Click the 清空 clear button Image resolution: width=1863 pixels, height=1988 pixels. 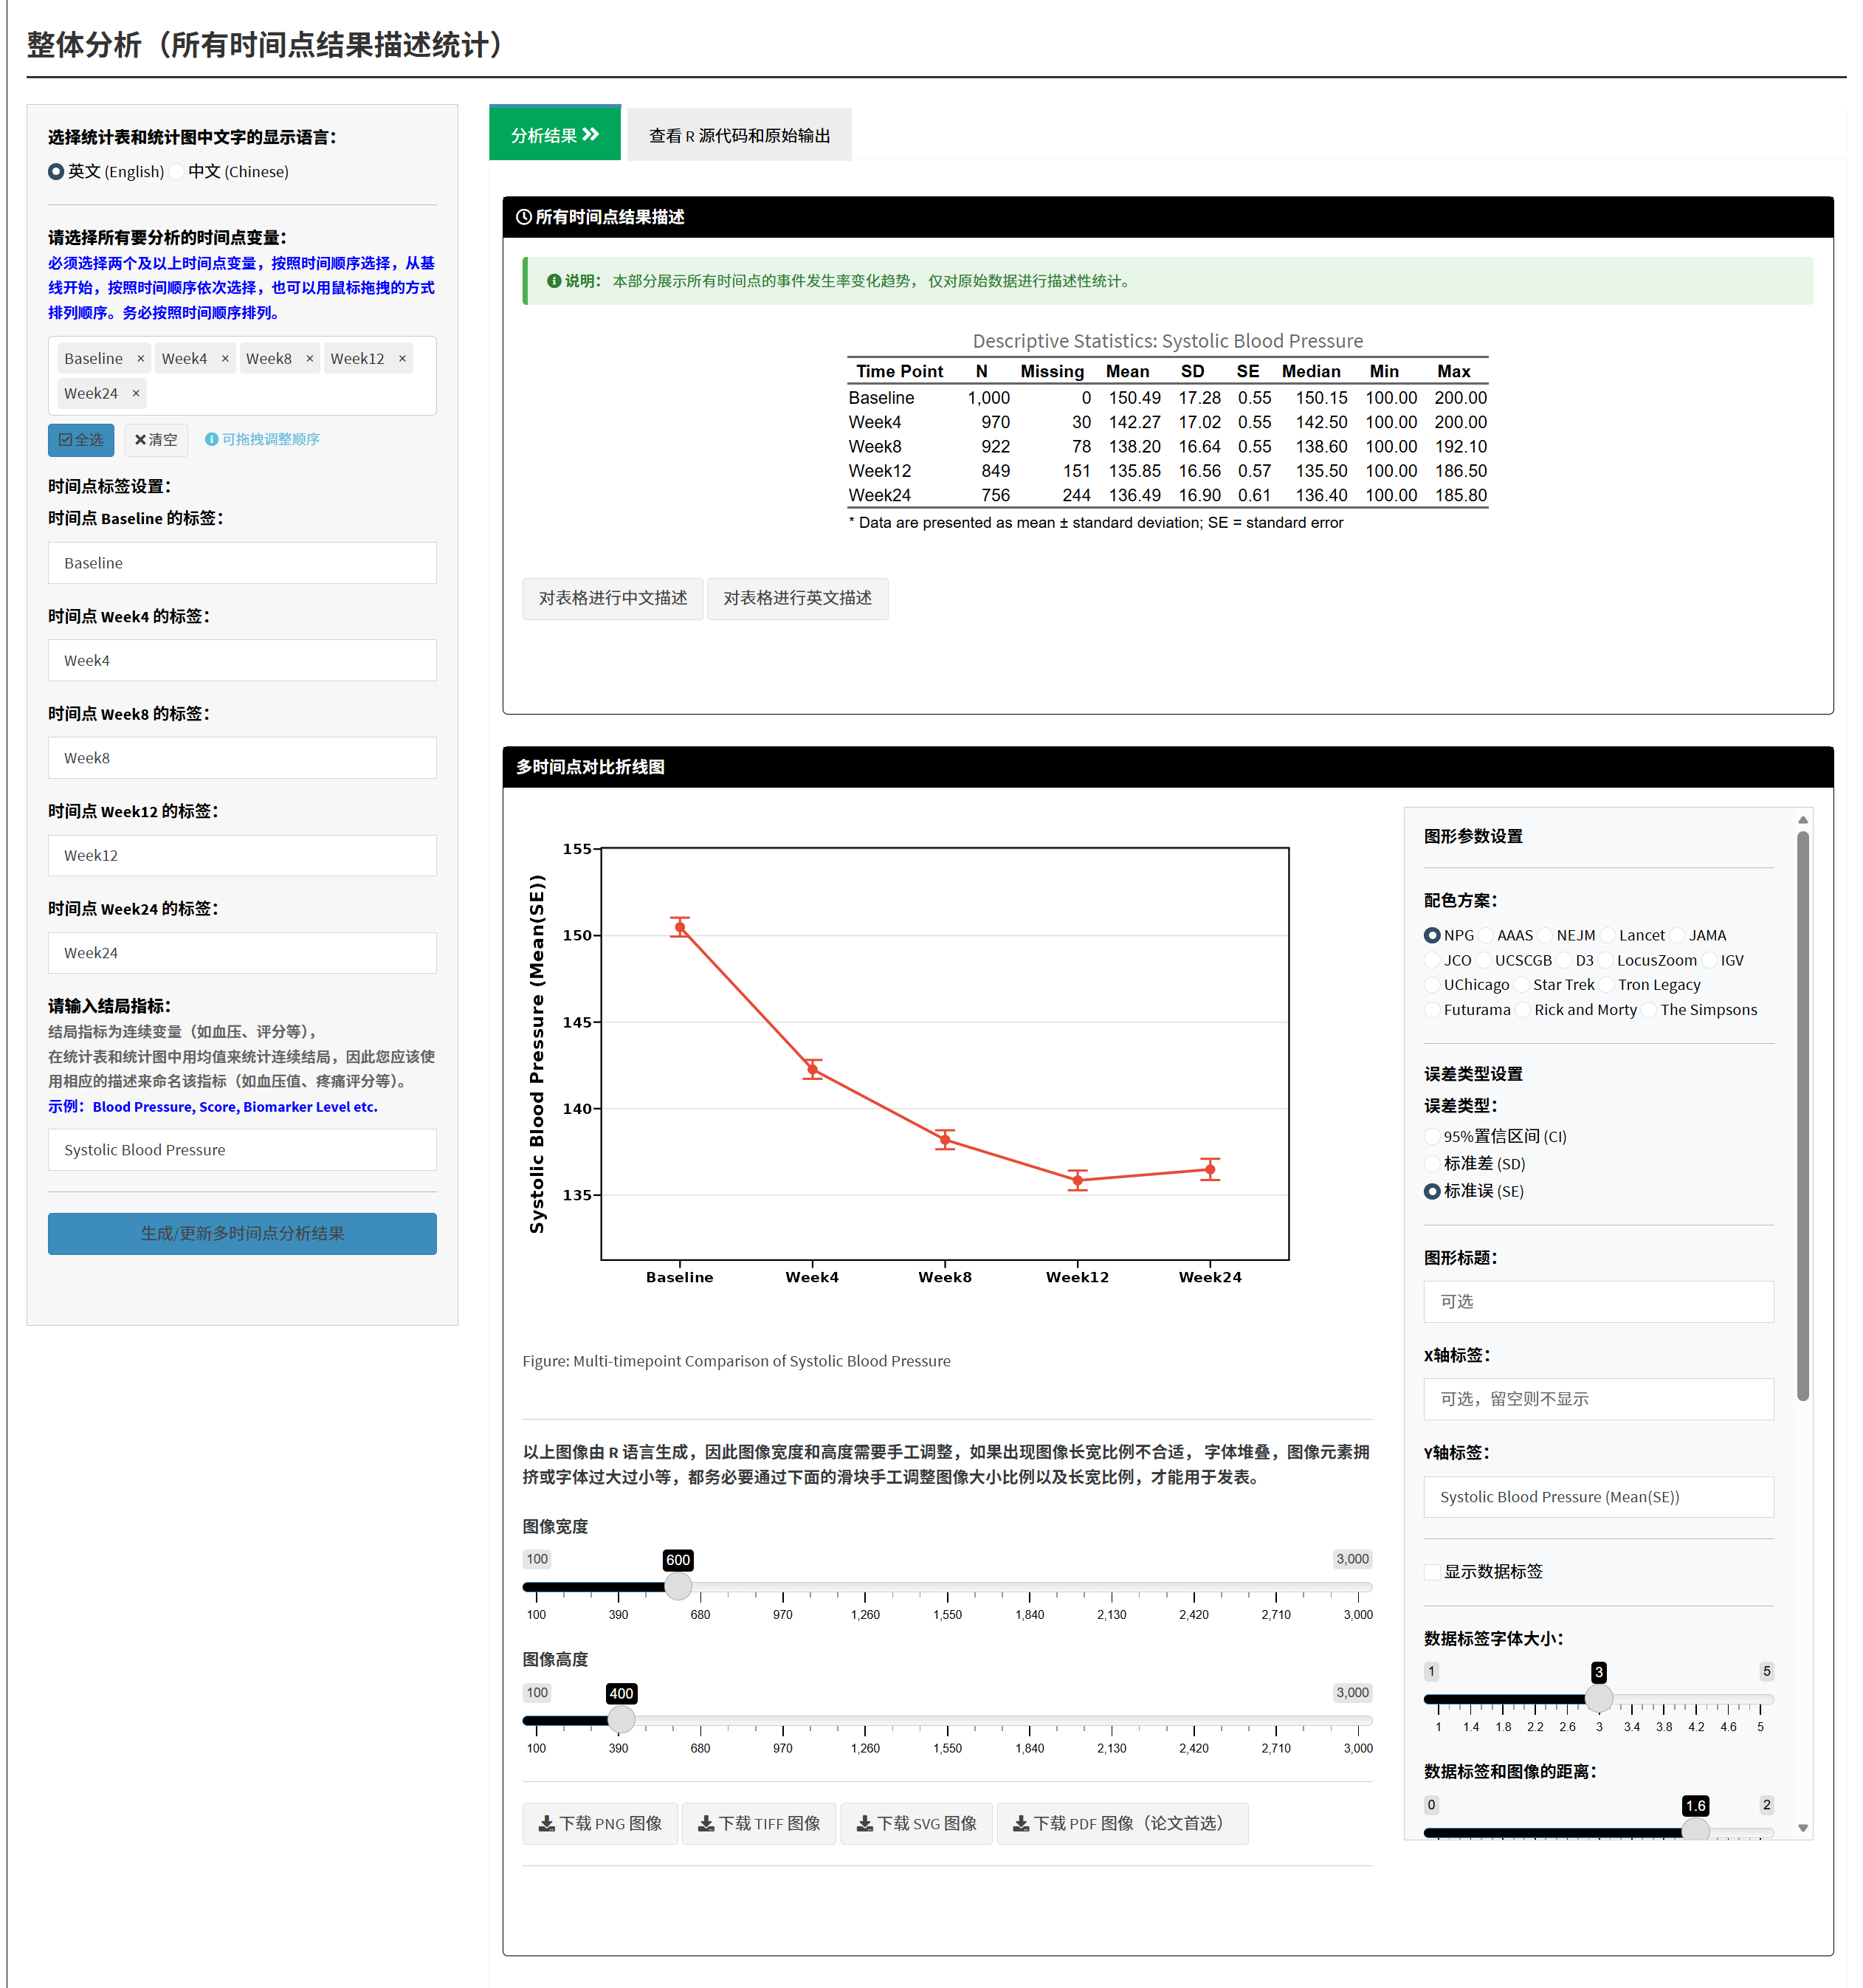[x=156, y=440]
